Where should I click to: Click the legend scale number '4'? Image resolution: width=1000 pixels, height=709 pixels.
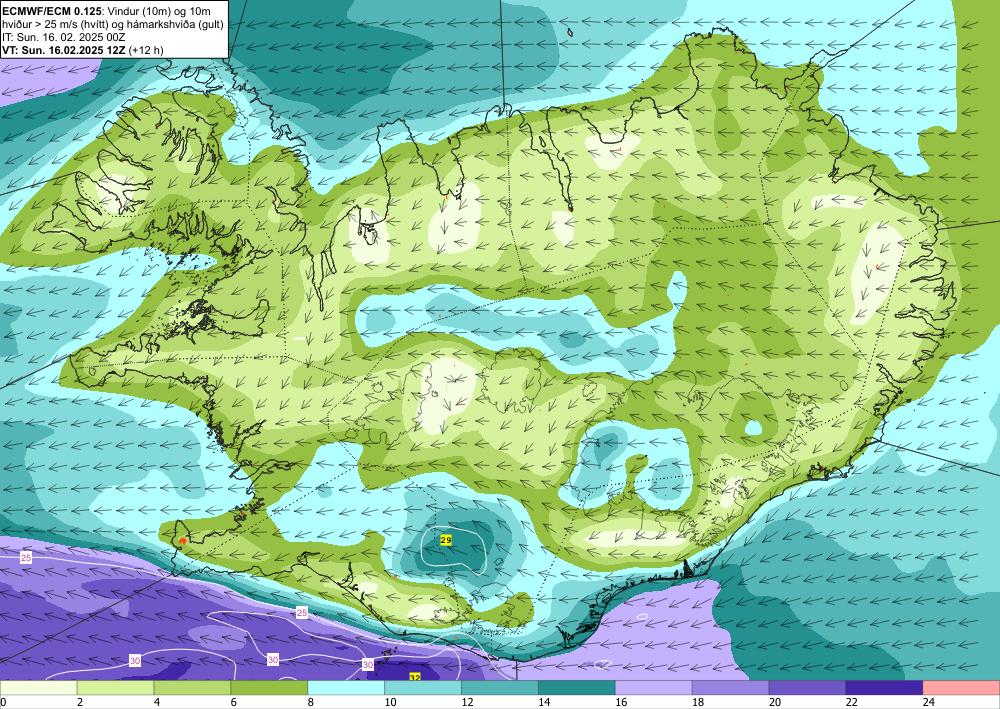click(x=157, y=702)
